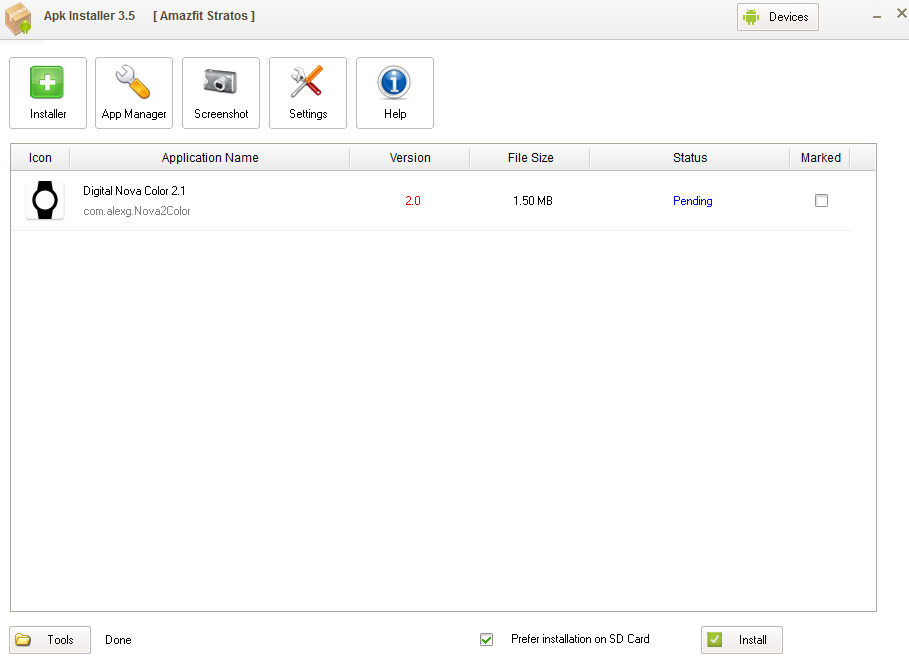Click the Devices Android icon button
909x667 pixels.
pos(777,17)
